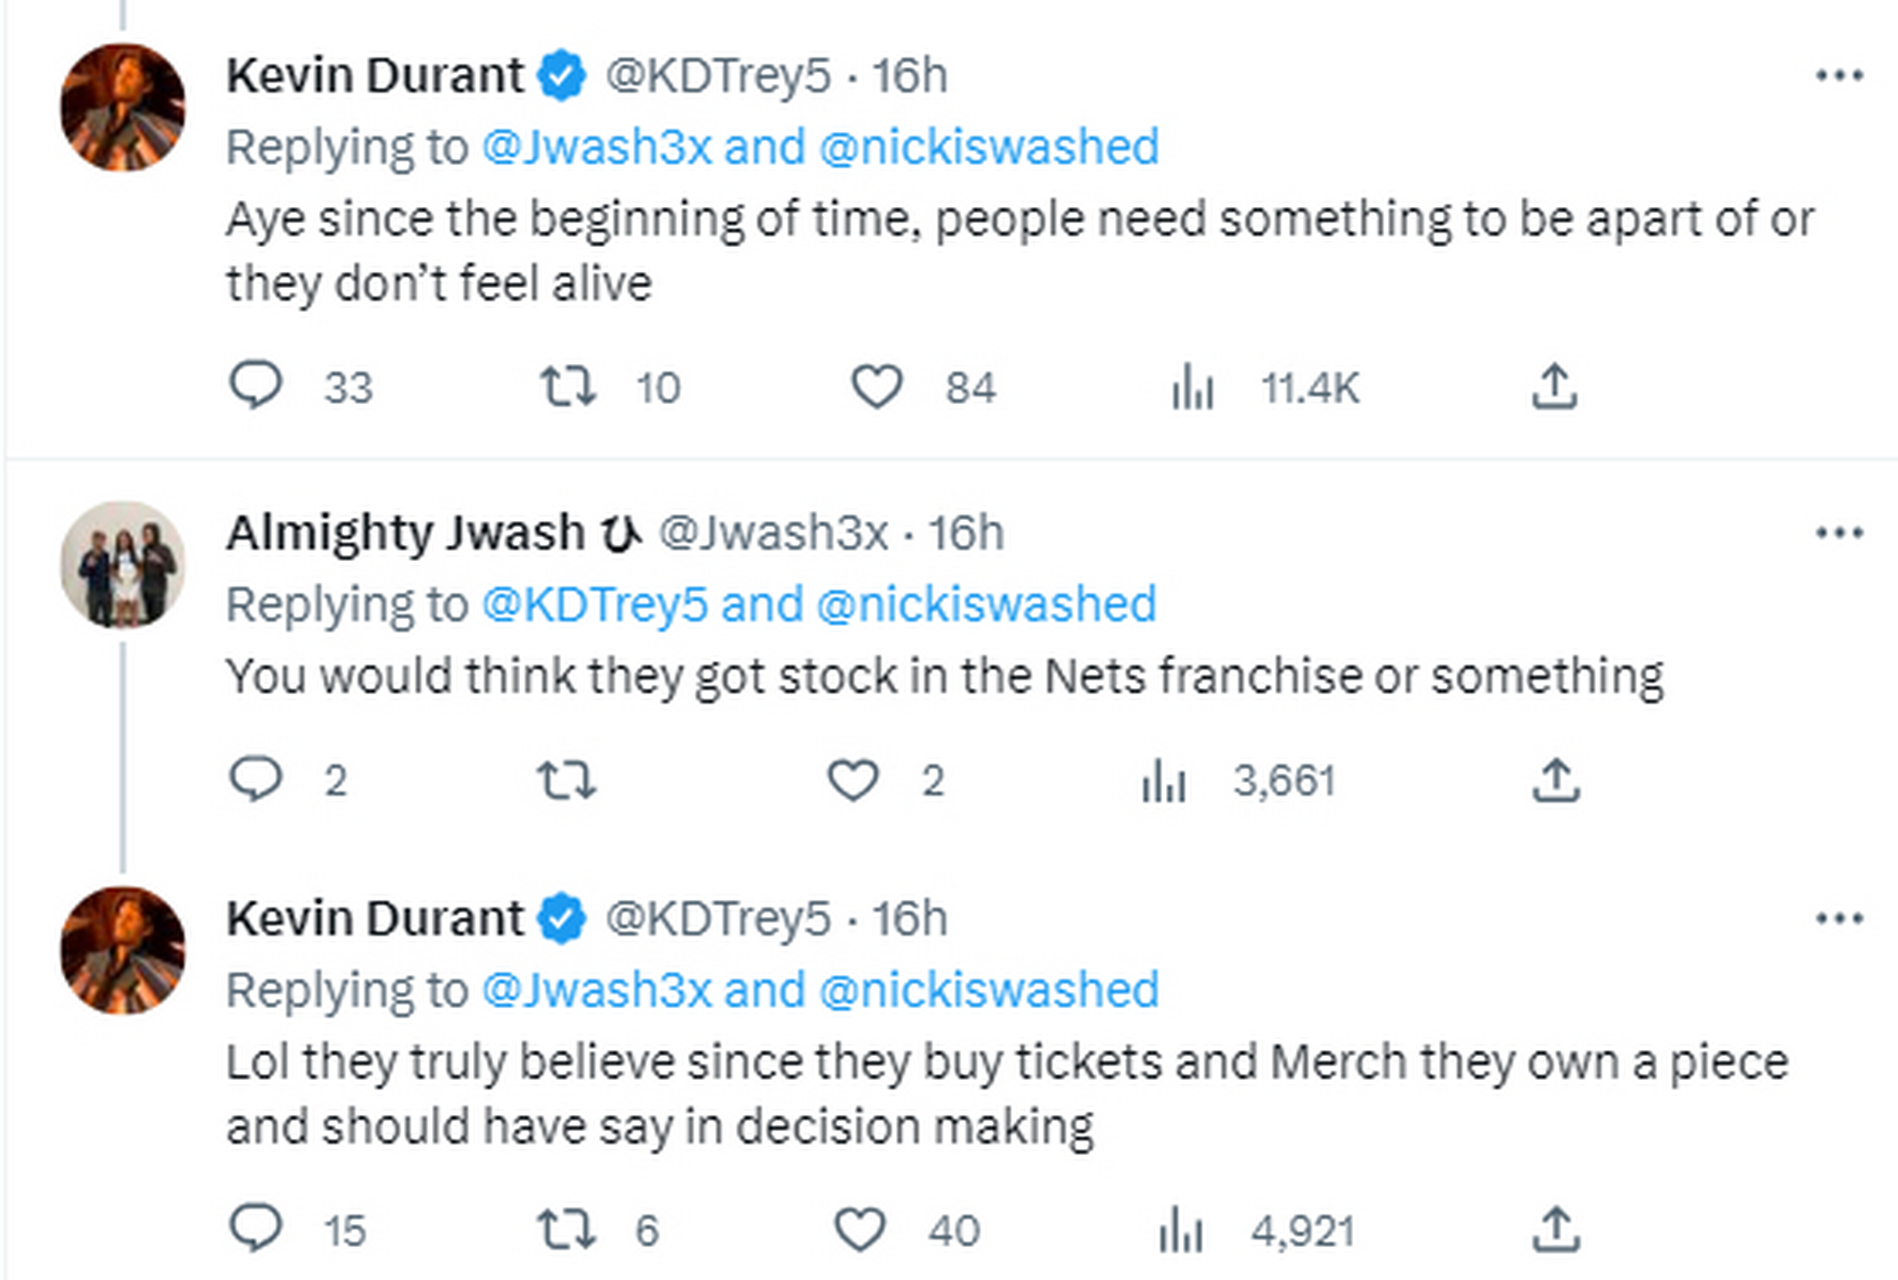The height and width of the screenshot is (1280, 1898).
Task: Click Kevin Durant's avatar on last tweet
Action: tap(123, 950)
